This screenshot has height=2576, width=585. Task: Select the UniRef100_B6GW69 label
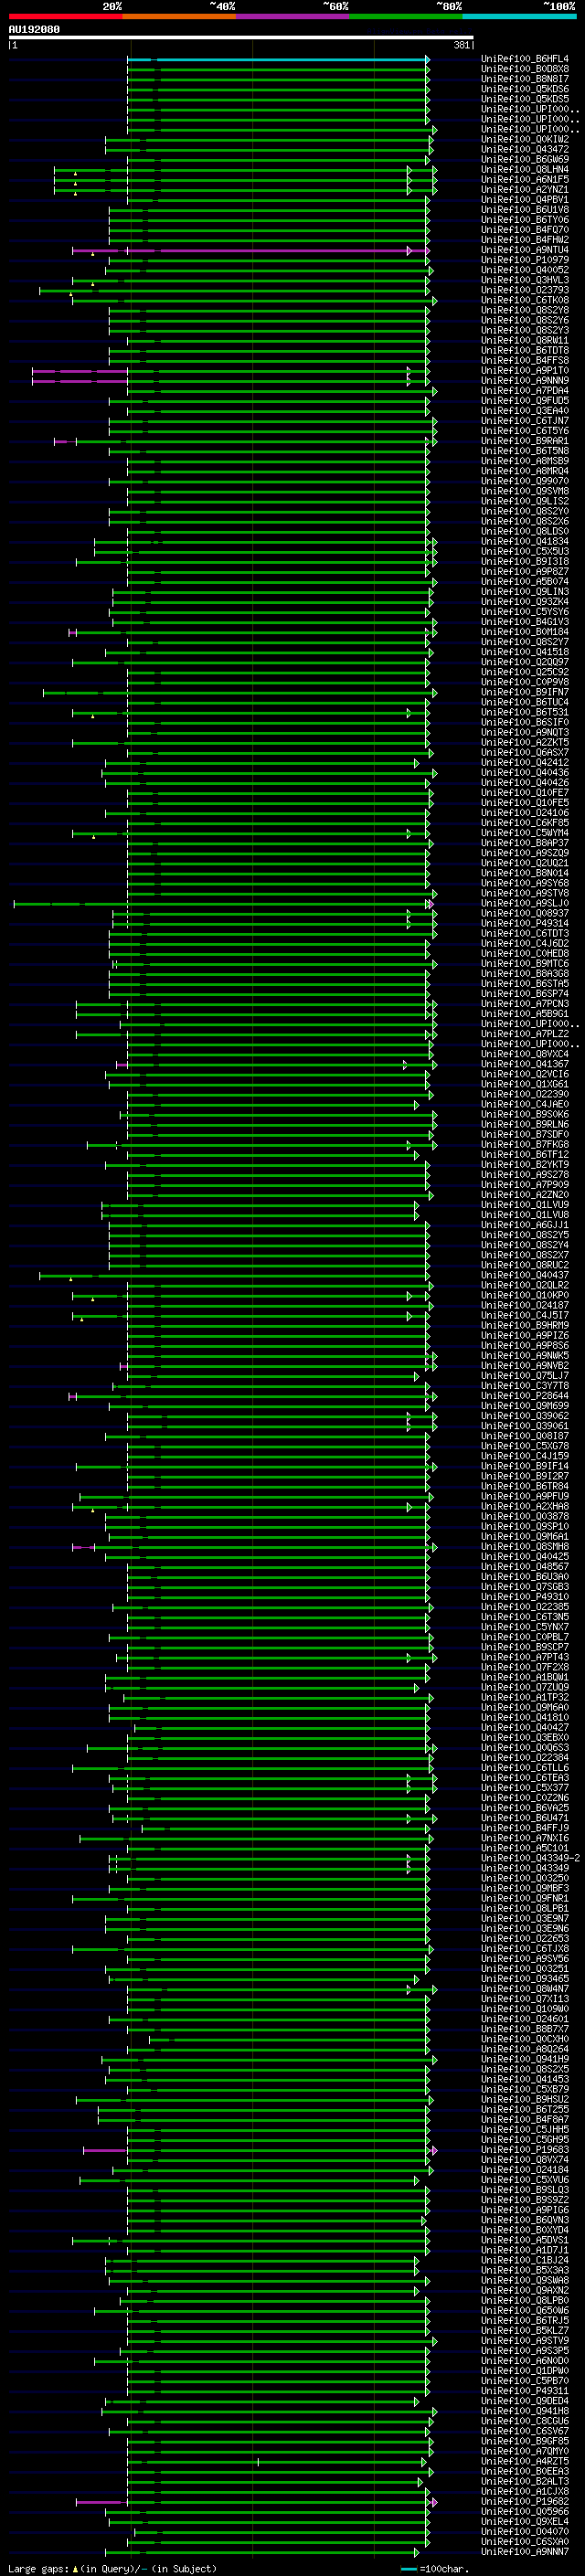pos(524,160)
